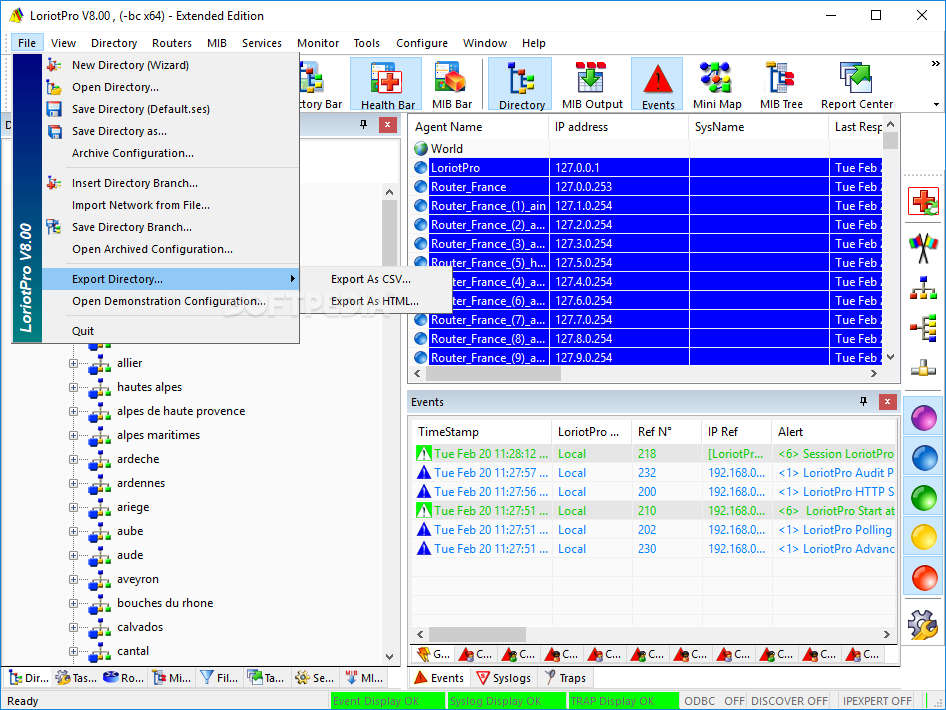Select the purple status ball
946x710 pixels.
click(924, 417)
